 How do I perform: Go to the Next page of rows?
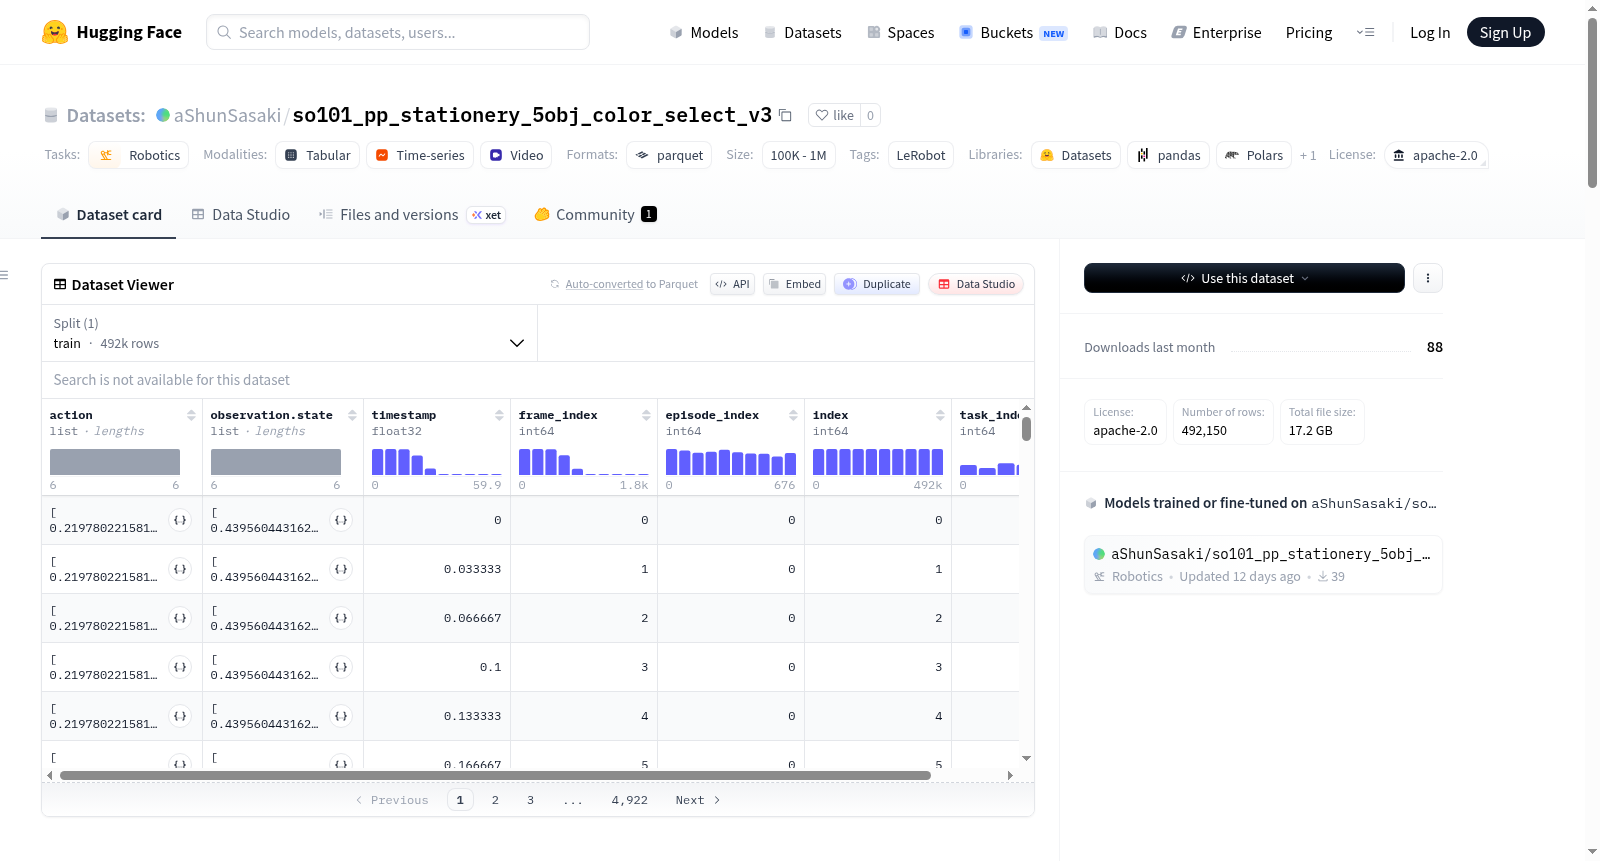[x=698, y=800]
